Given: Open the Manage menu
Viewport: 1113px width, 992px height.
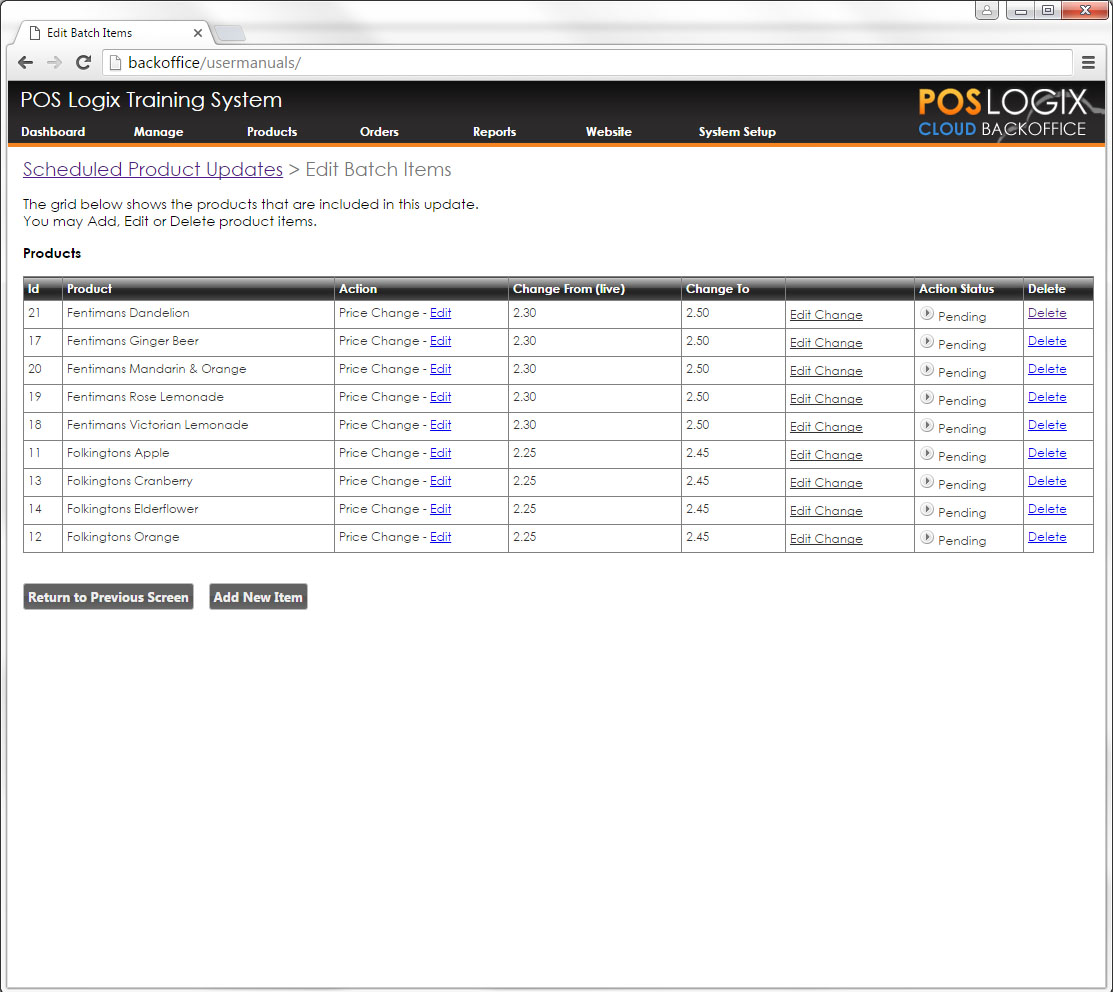Looking at the screenshot, I should [158, 132].
